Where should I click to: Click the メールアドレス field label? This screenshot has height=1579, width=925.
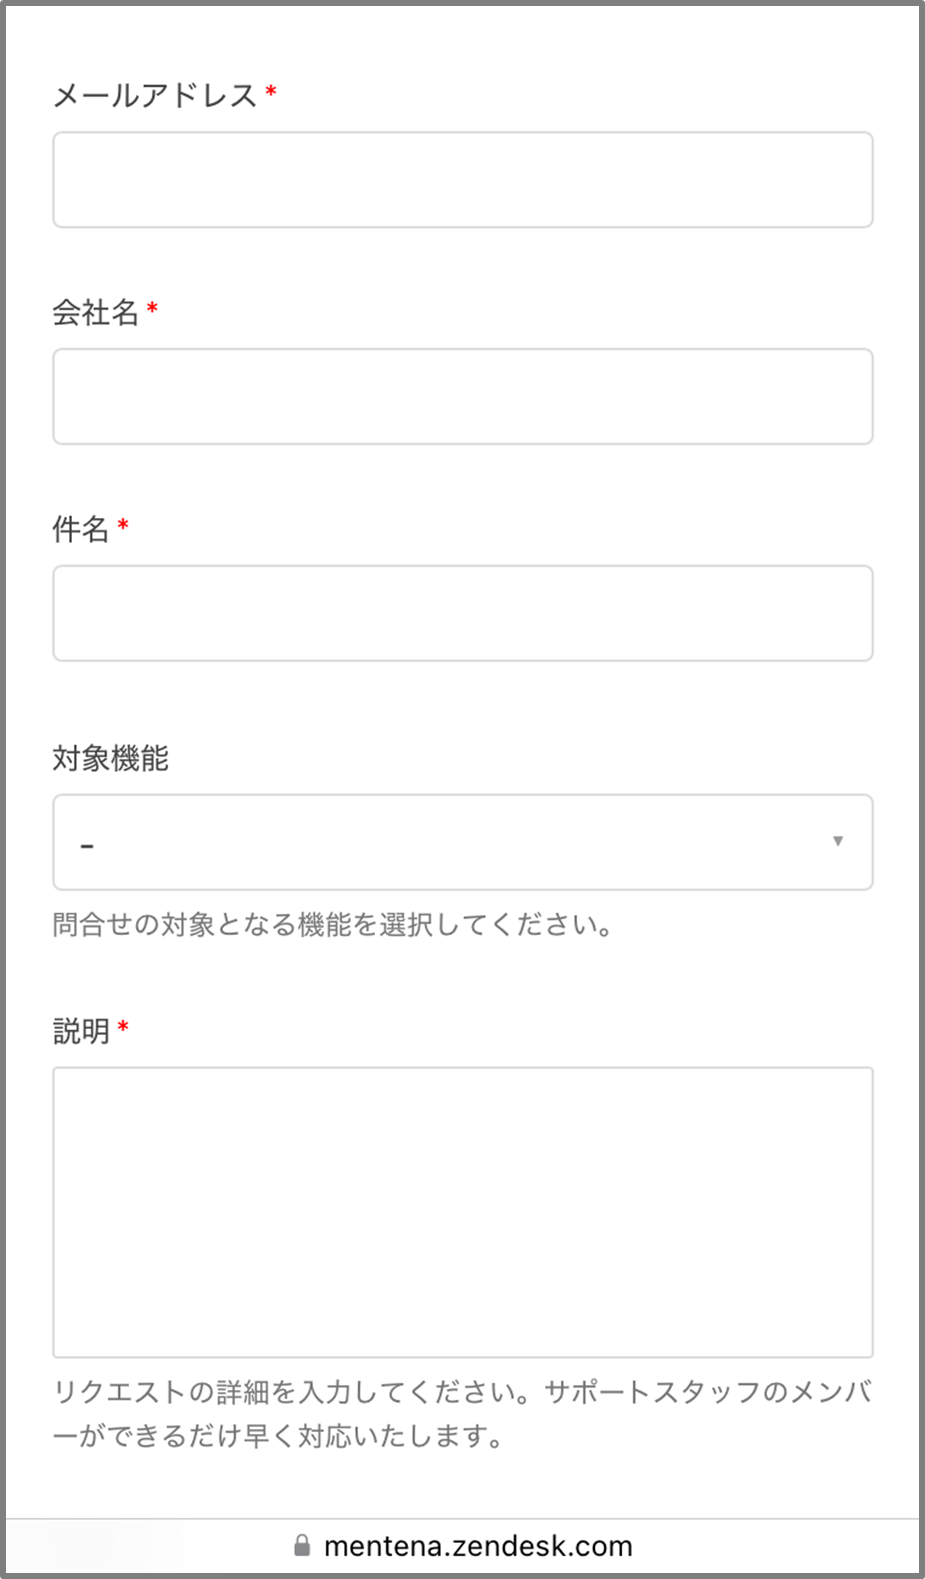coord(155,96)
